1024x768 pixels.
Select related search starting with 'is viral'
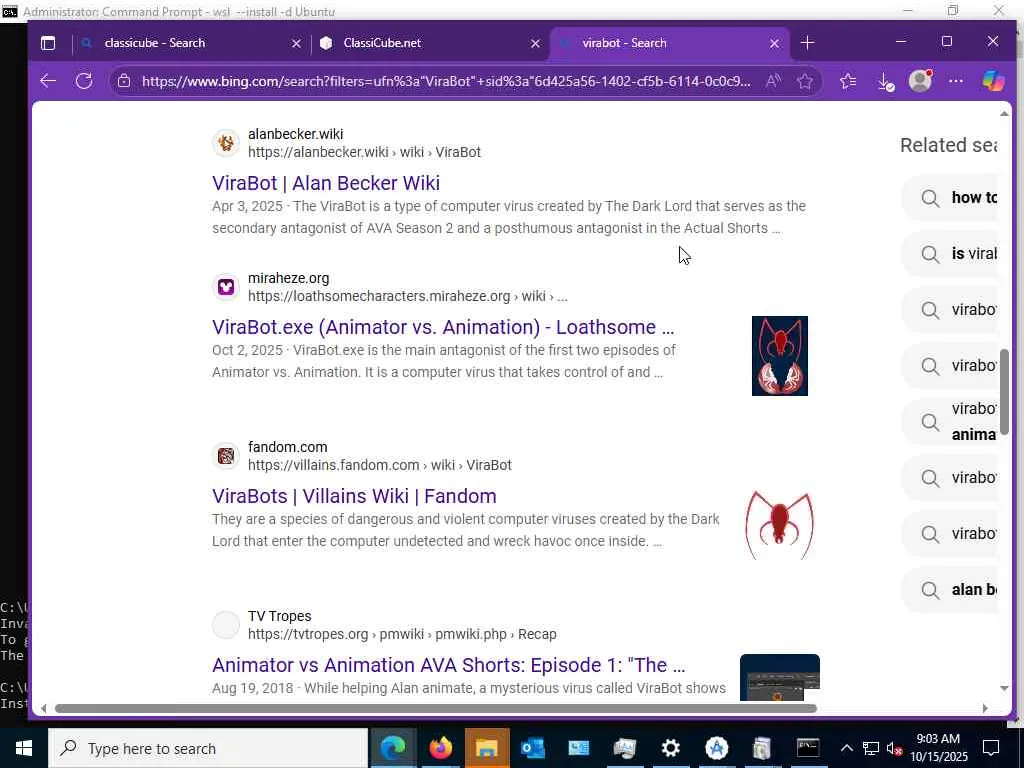click(x=950, y=253)
